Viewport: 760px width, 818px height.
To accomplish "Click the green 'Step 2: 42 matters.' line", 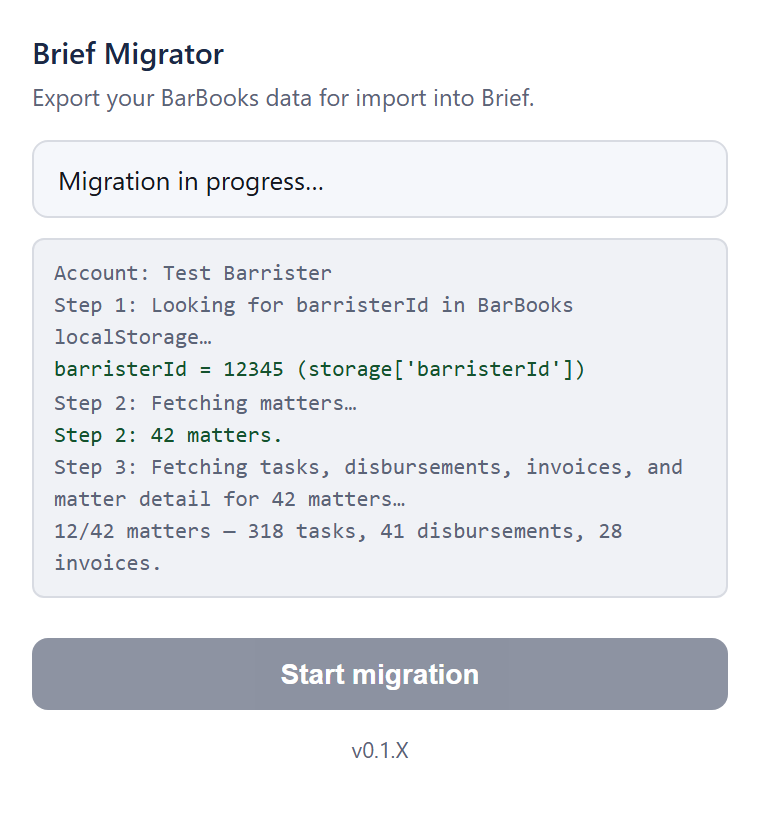I will 168,435.
